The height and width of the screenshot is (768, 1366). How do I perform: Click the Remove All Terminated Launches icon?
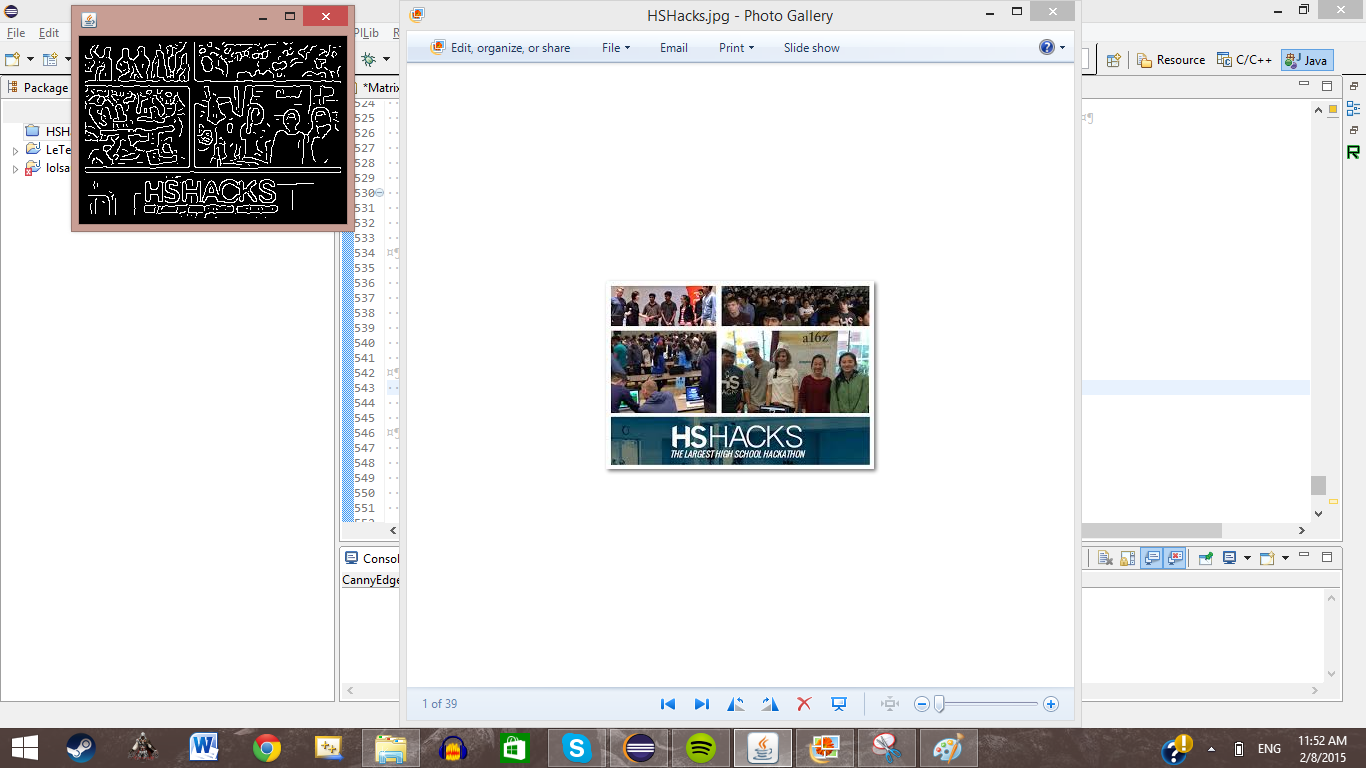coord(1104,558)
